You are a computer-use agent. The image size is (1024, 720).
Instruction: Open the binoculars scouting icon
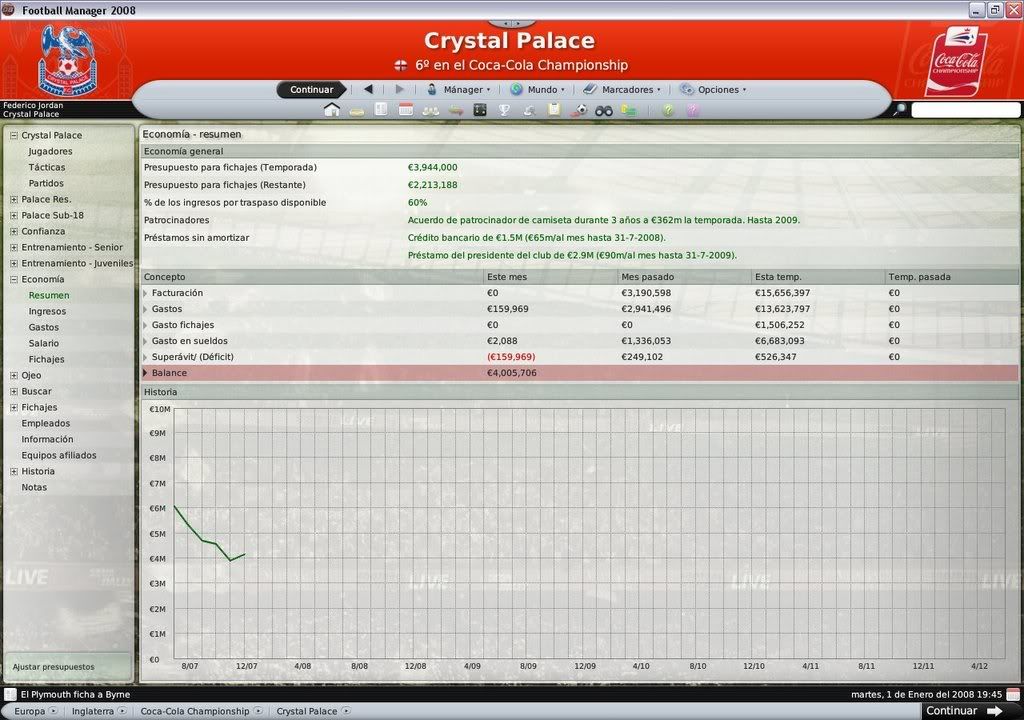[603, 110]
